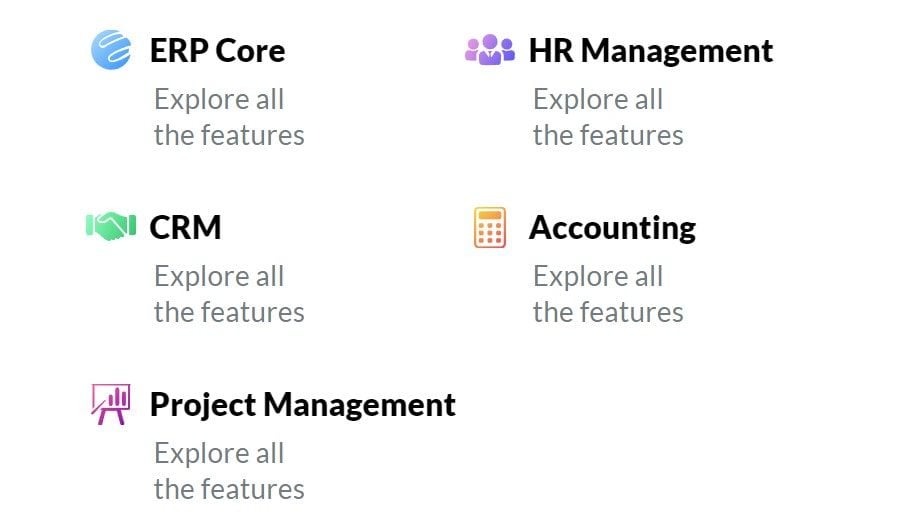Click "Explore all the features" under HR Management

pos(608,117)
